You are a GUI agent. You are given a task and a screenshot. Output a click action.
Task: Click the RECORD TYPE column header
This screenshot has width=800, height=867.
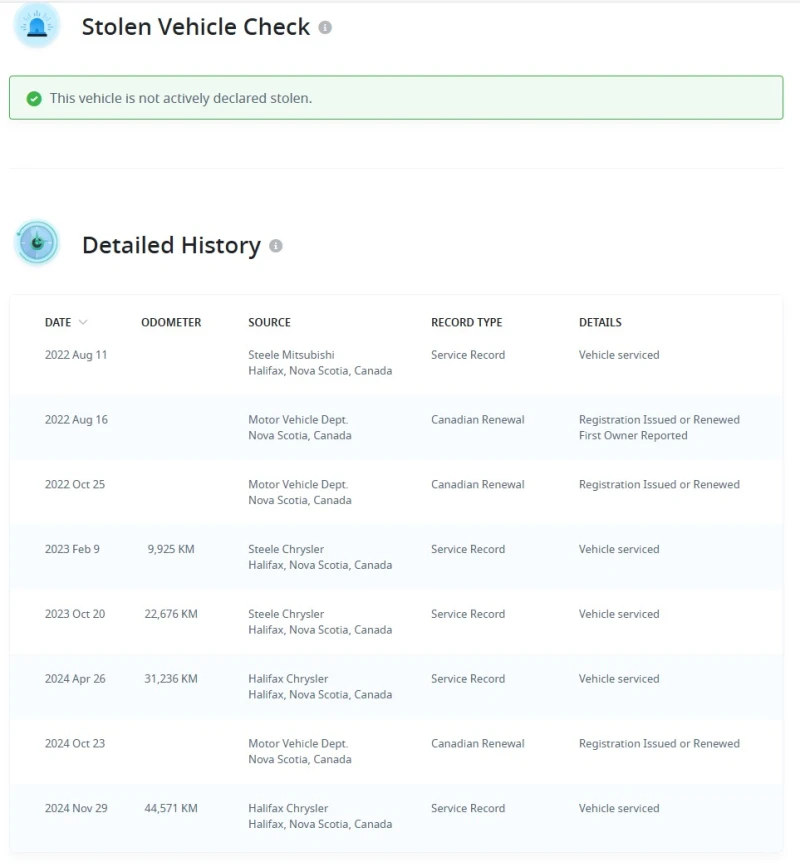tap(466, 322)
